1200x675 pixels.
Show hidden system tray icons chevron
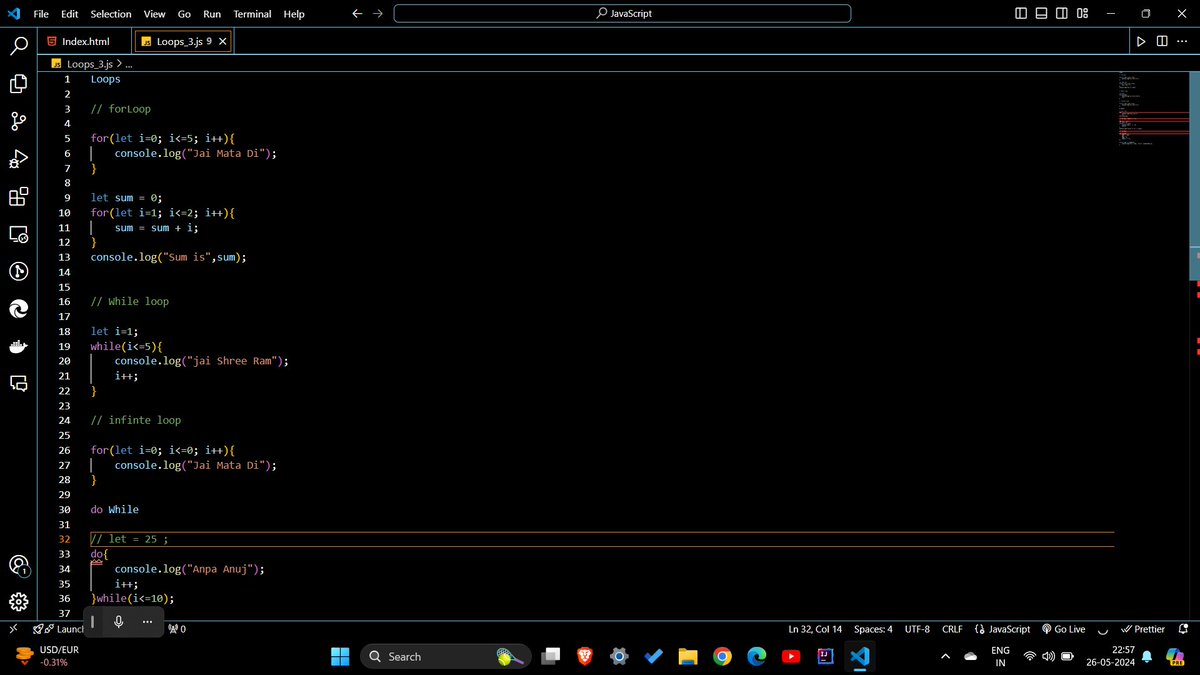coord(944,656)
